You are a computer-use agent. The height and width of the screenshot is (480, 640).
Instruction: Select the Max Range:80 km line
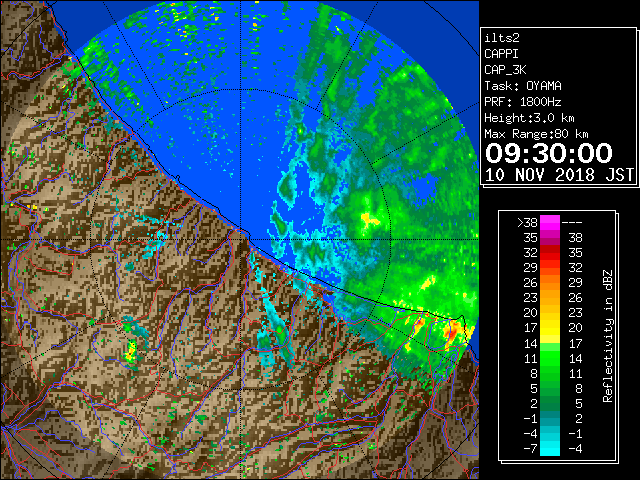tap(536, 134)
